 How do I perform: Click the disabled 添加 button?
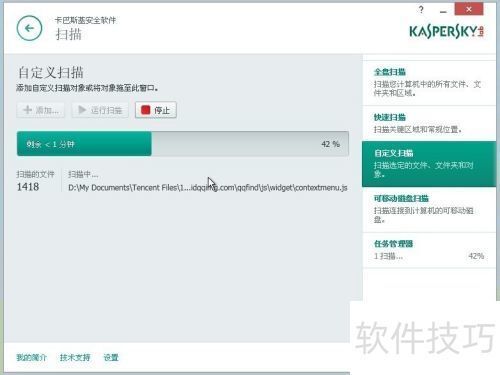(x=41, y=110)
